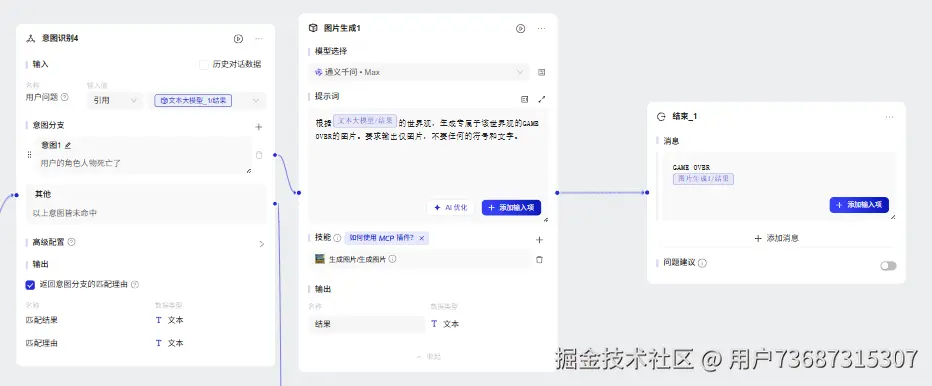Click the 文本大模型/结果 variable tag in prompt

(x=365, y=121)
